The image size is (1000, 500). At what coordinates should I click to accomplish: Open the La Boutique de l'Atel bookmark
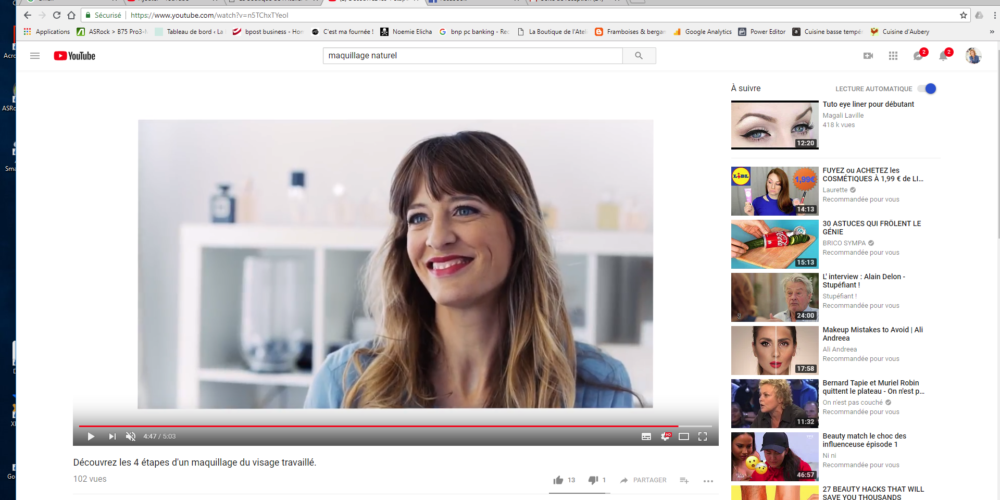click(x=552, y=31)
